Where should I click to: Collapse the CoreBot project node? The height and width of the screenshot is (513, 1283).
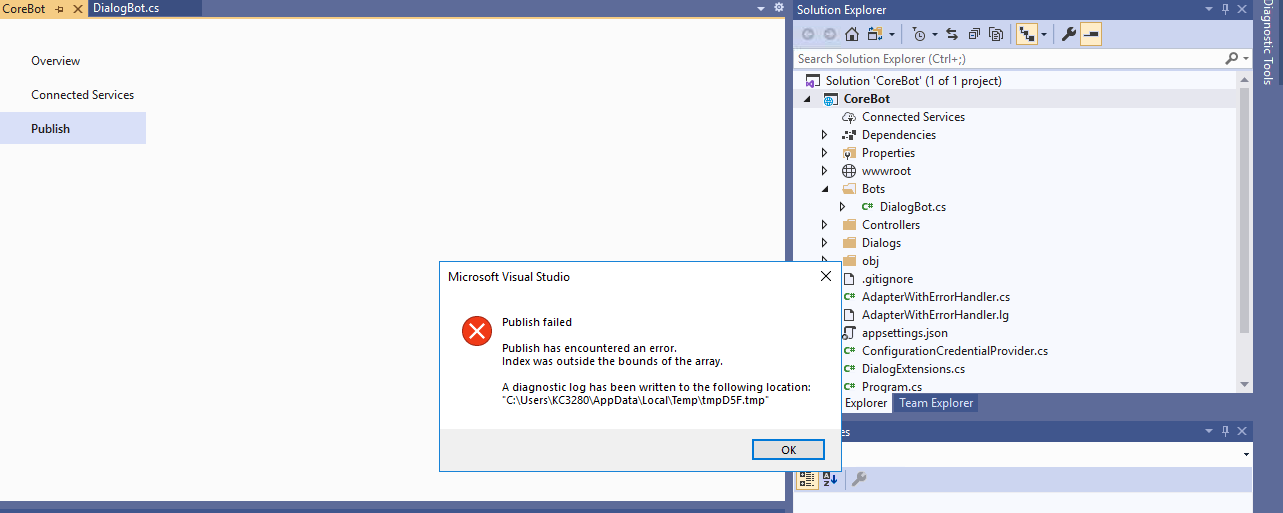pyautogui.click(x=807, y=99)
